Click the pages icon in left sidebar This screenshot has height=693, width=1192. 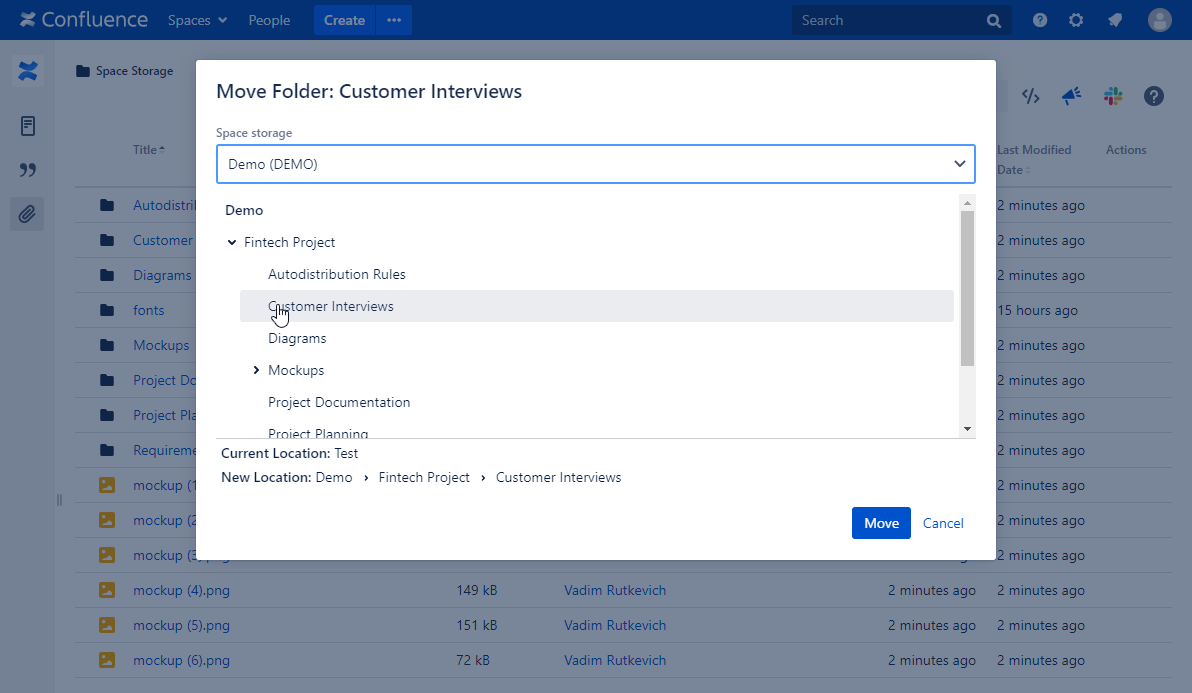click(28, 126)
